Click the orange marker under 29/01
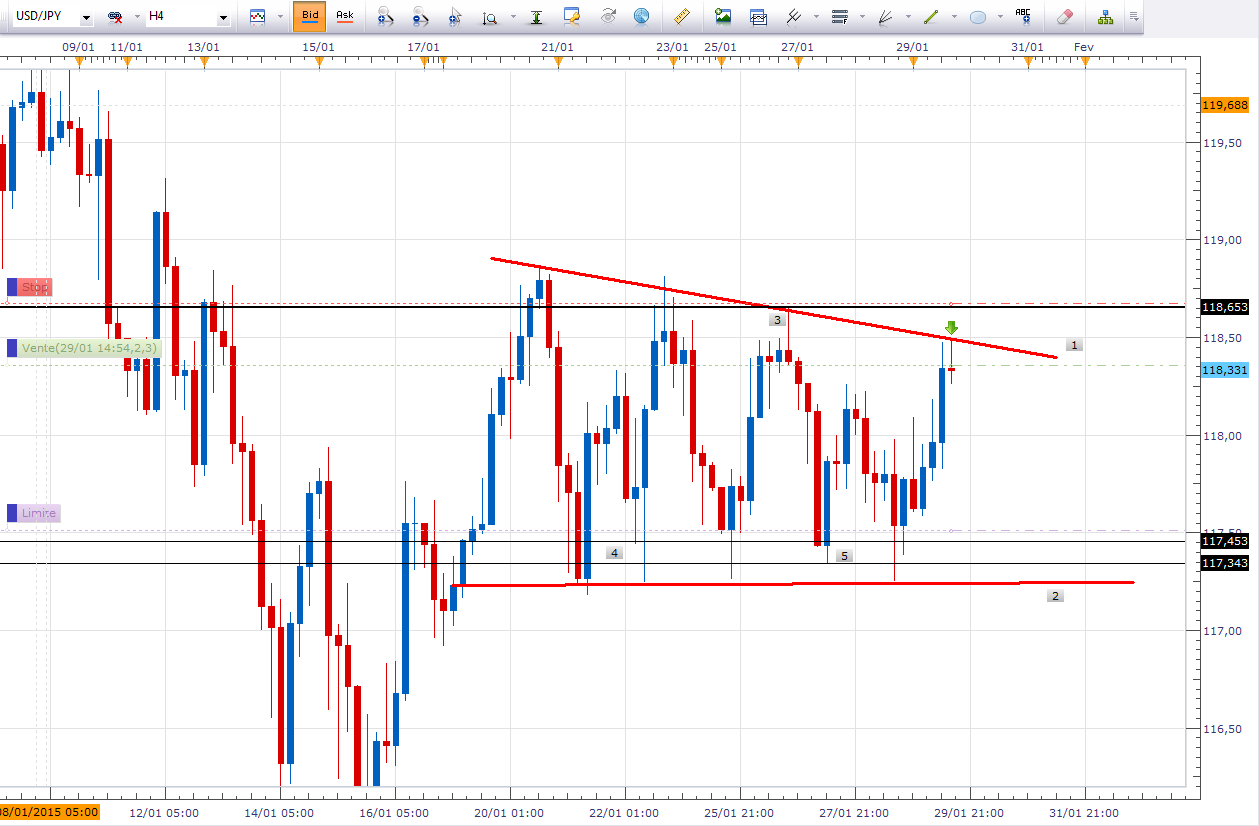The height and width of the screenshot is (826, 1259). point(912,63)
